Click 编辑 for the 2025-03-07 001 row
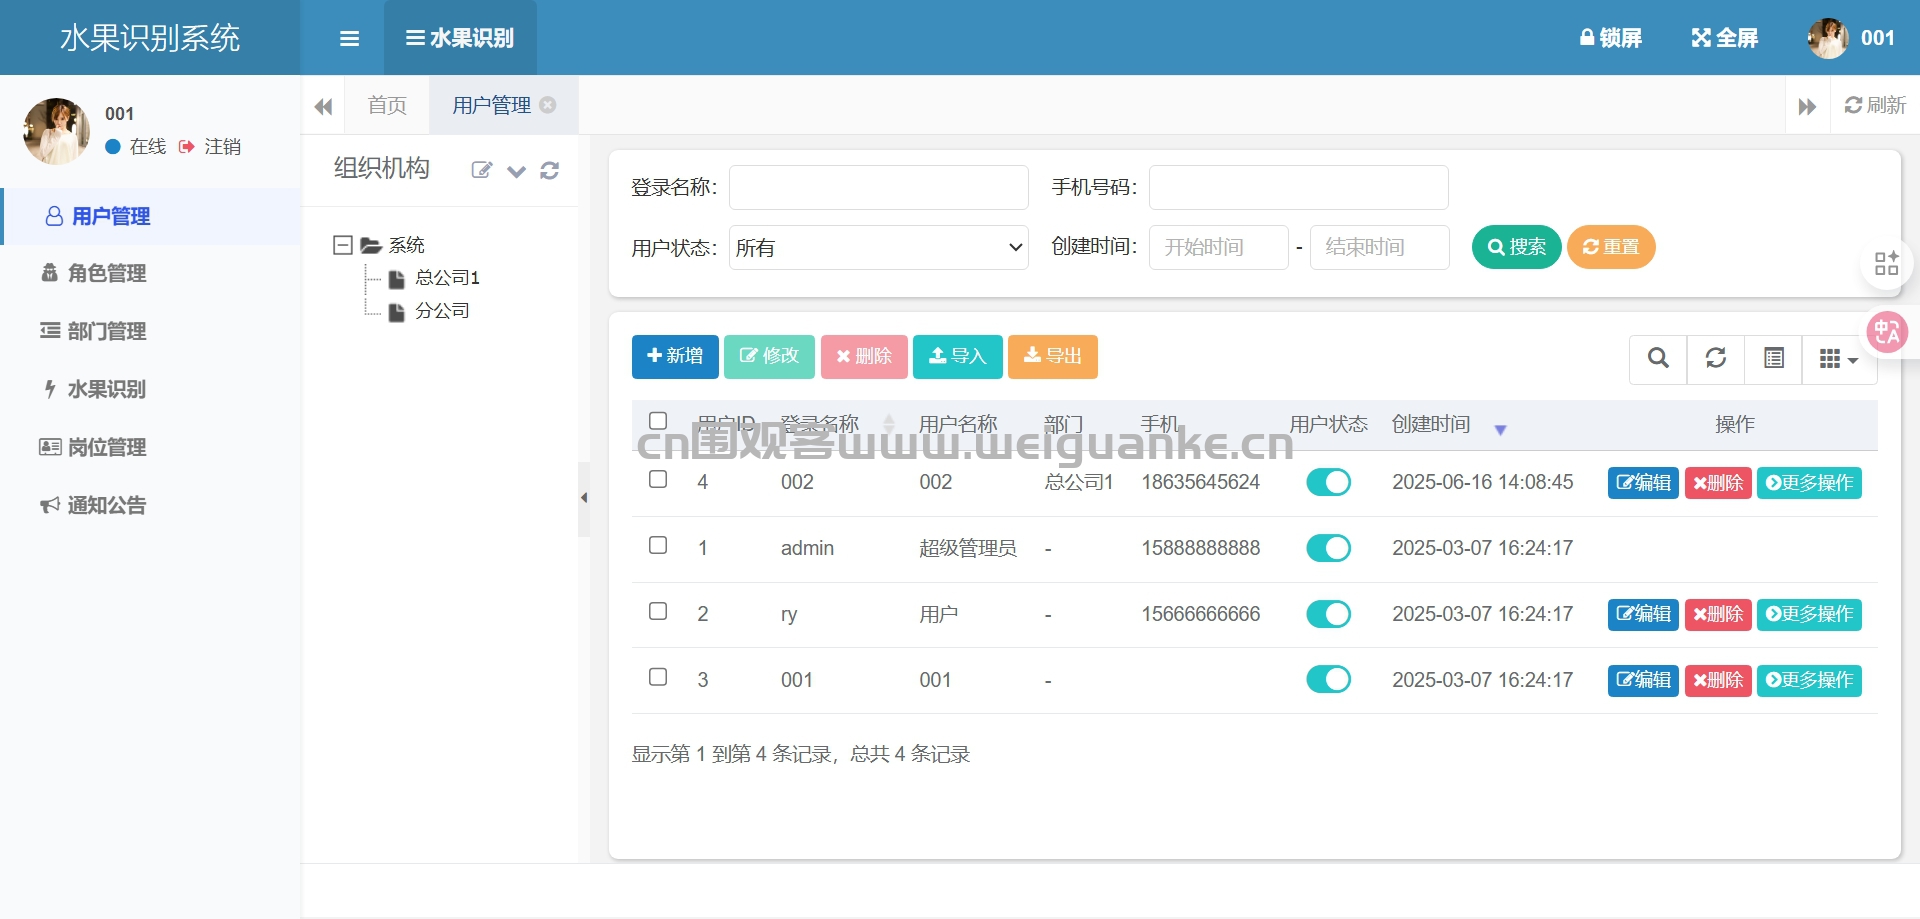1920x919 pixels. tap(1643, 680)
